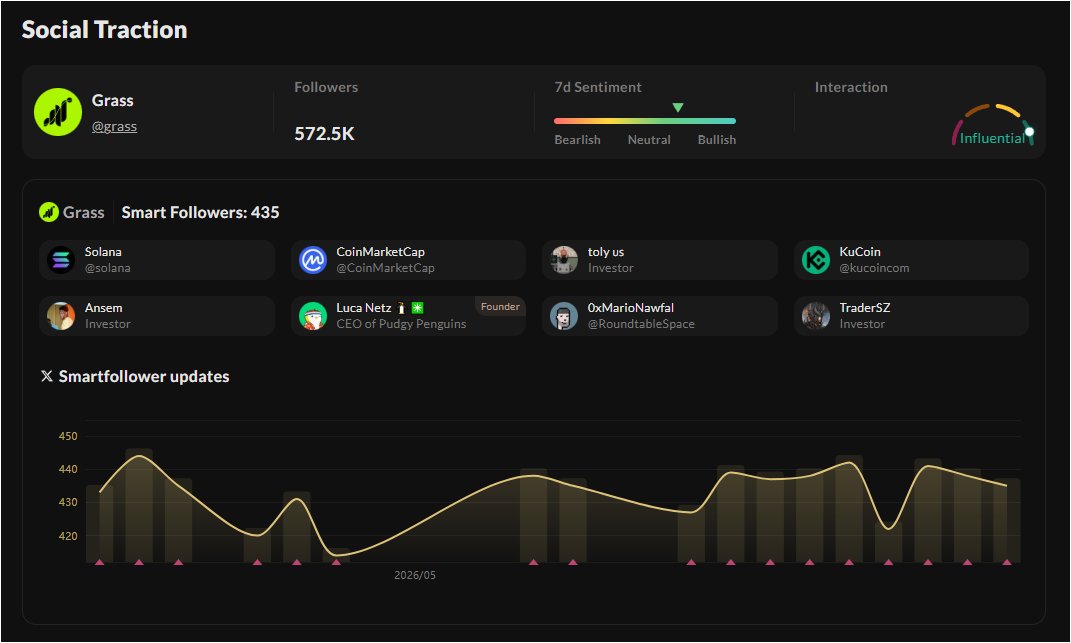Viewport: 1071px width, 643px height.
Task: Click the Followers label
Action: (326, 87)
